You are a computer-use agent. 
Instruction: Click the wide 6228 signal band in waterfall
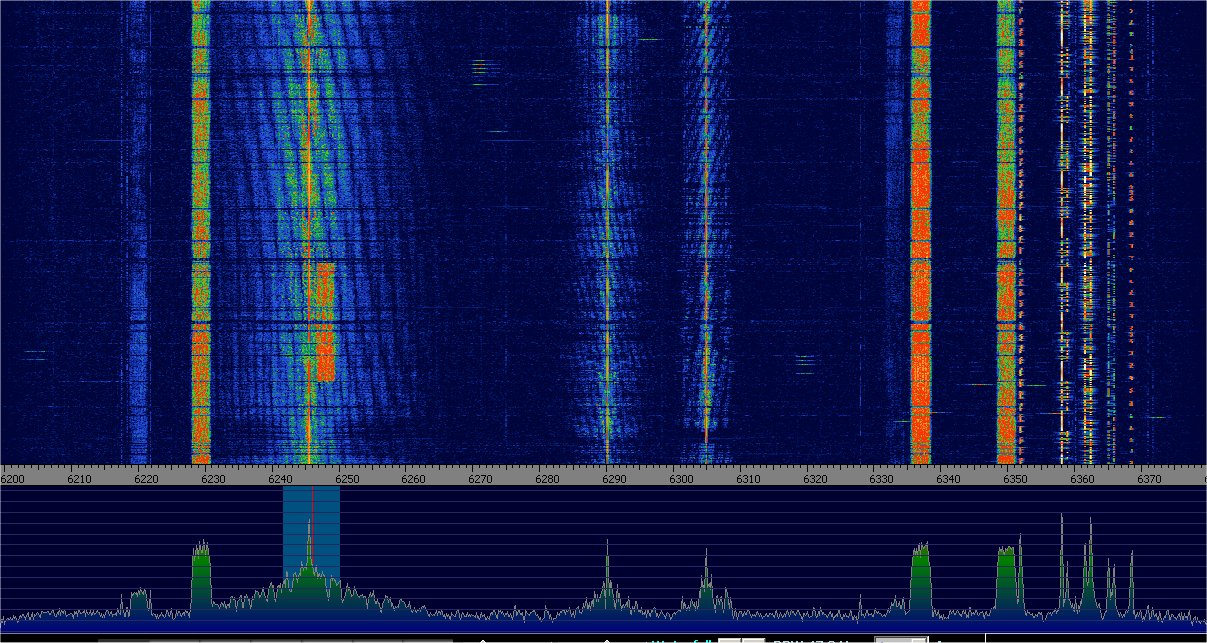[x=200, y=250]
